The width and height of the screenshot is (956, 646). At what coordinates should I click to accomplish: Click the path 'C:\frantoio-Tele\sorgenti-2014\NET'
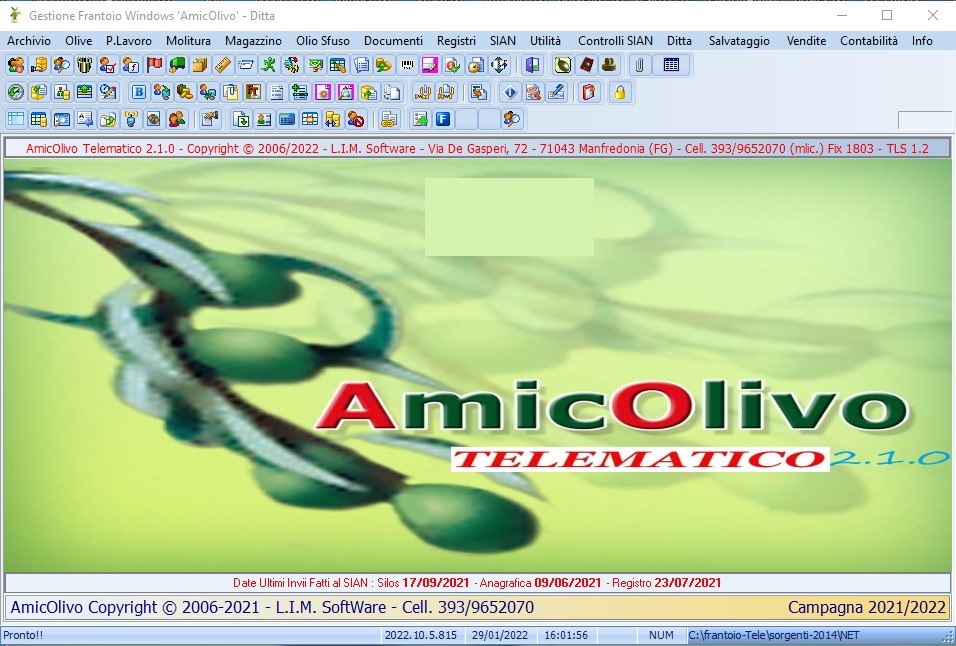pyautogui.click(x=774, y=635)
